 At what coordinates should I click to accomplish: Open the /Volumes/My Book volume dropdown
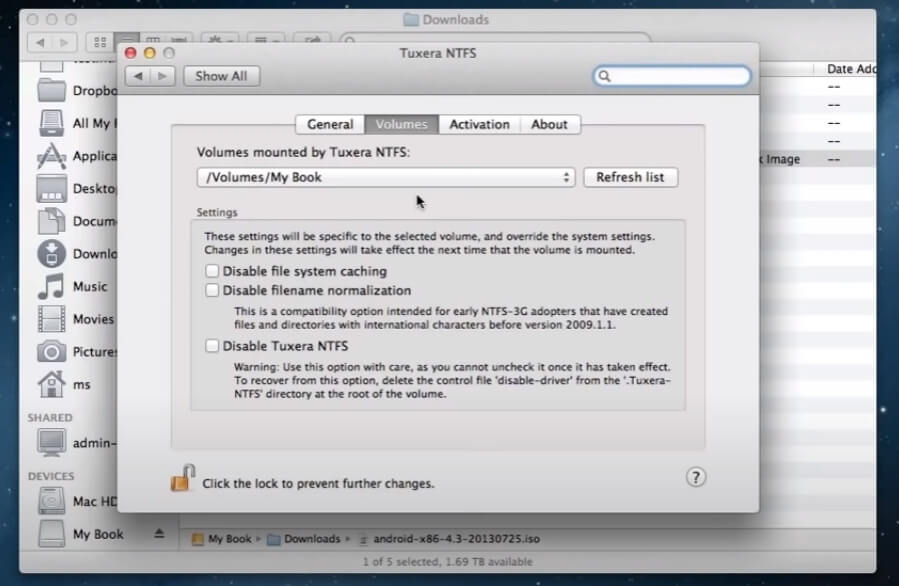click(386, 177)
